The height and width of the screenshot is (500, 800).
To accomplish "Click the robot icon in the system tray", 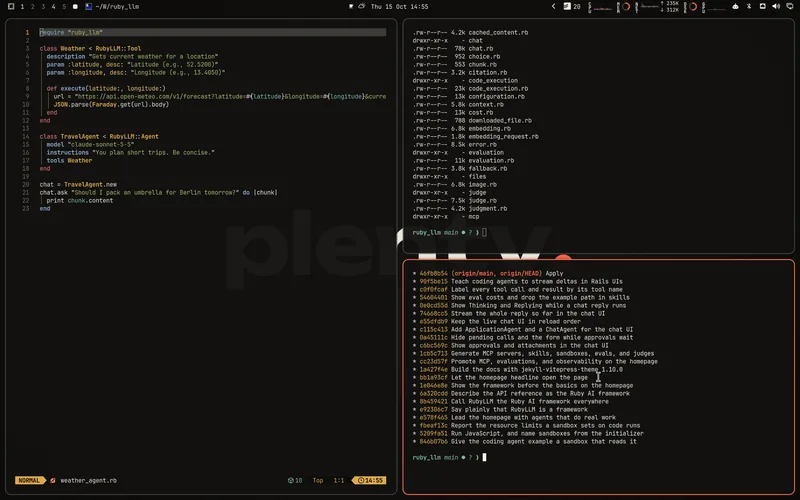I will 735,7.
